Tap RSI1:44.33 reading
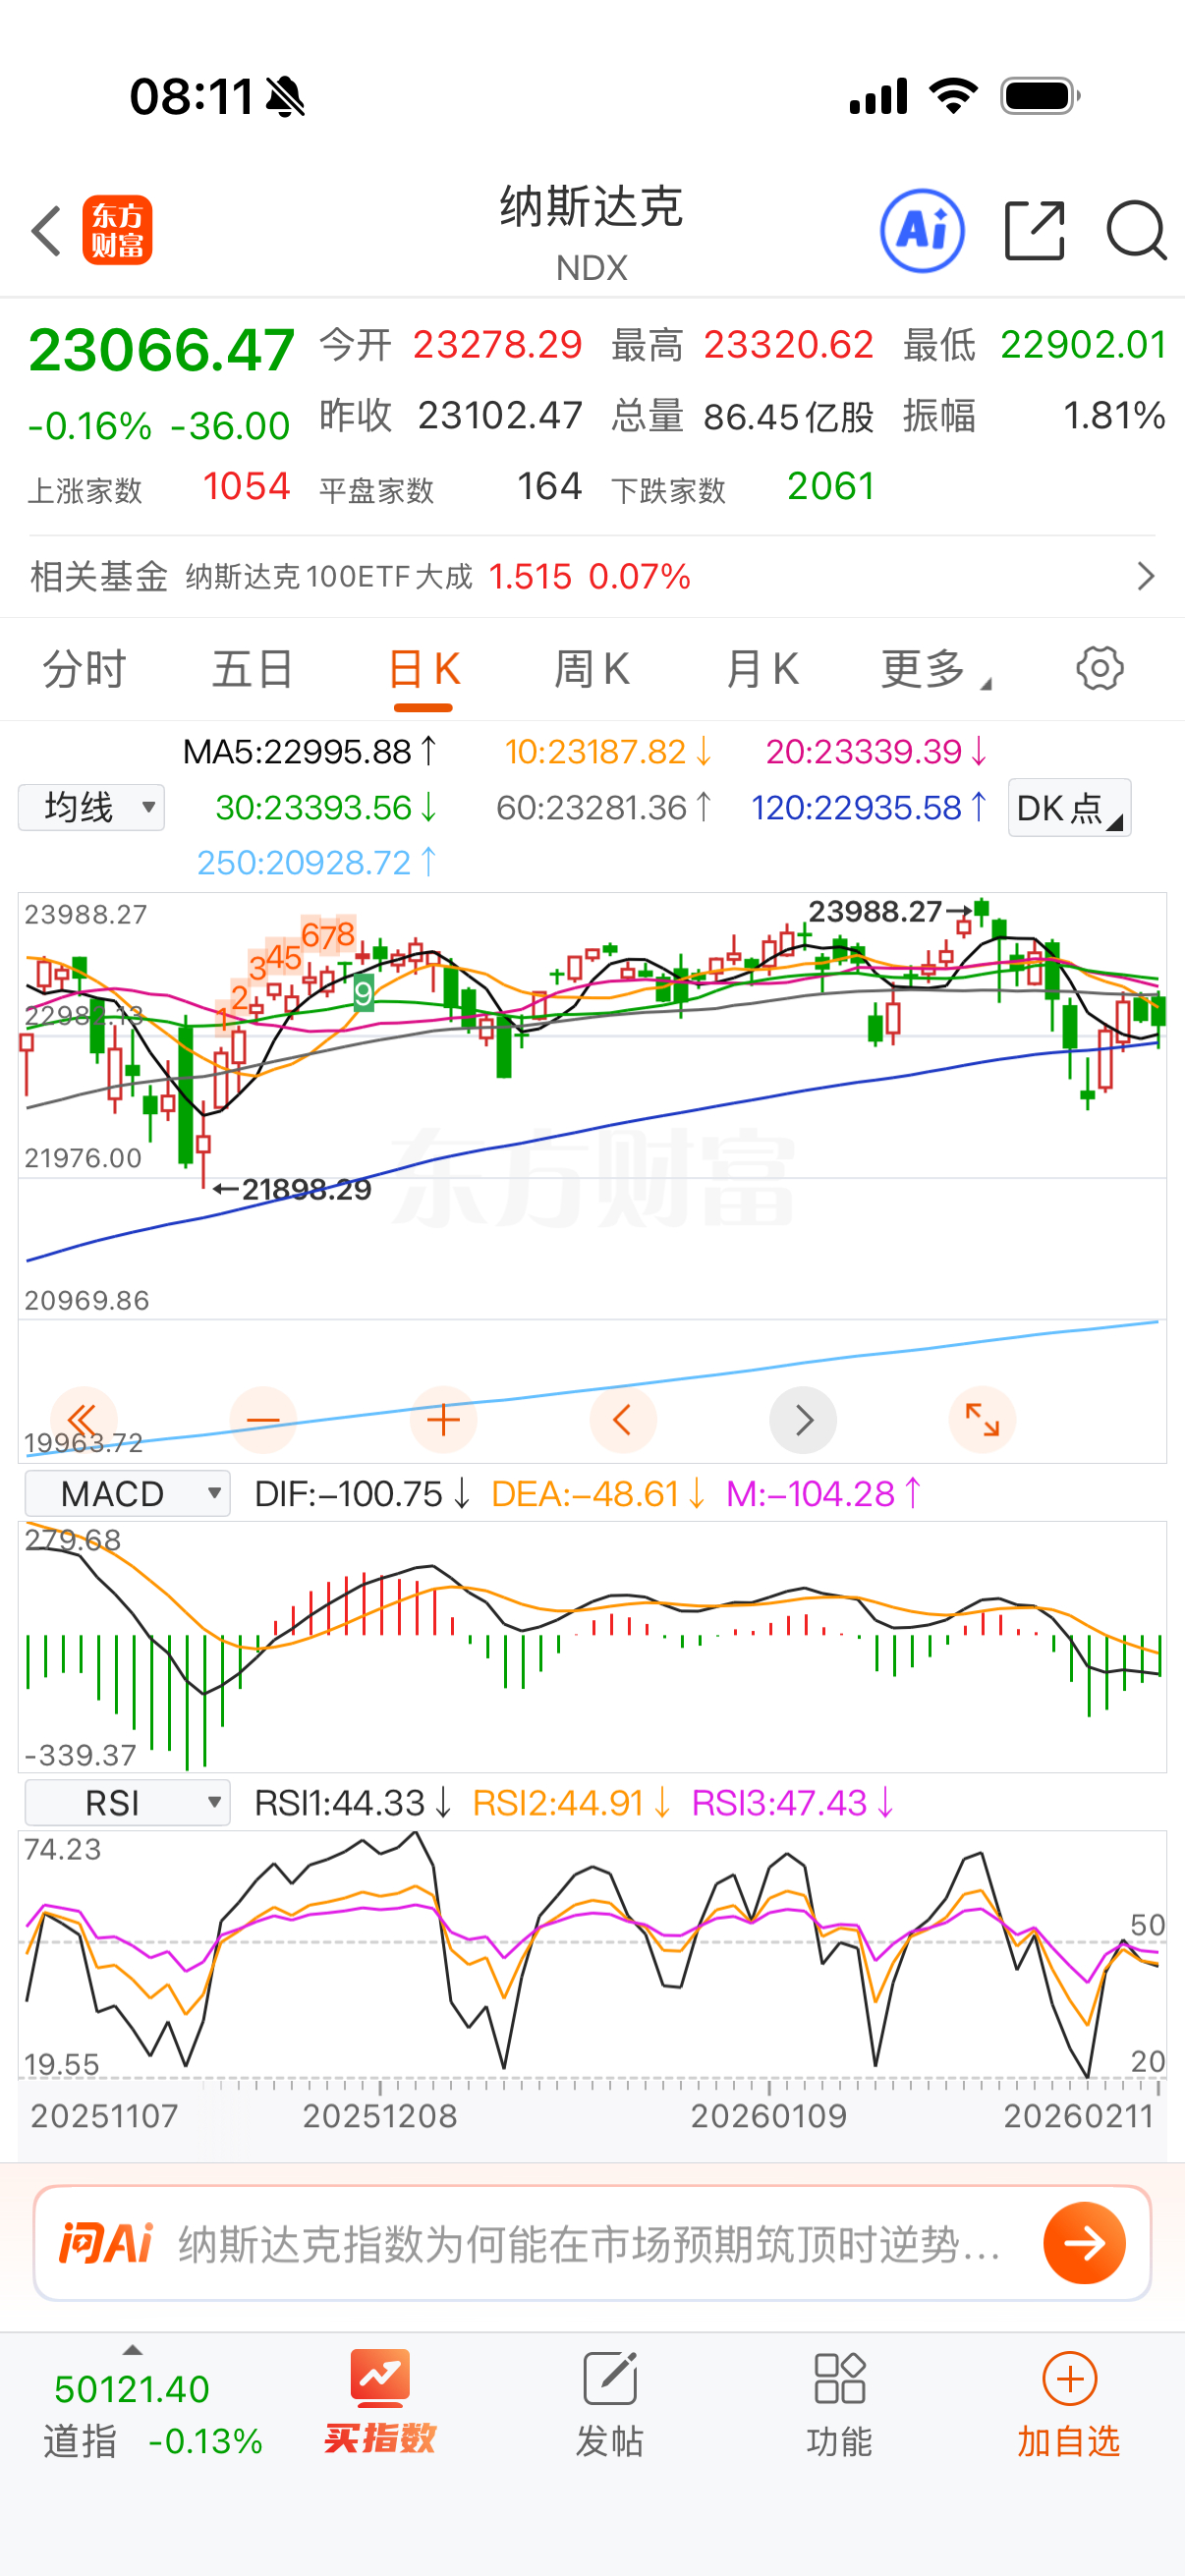1185x2576 pixels. click(x=353, y=1803)
